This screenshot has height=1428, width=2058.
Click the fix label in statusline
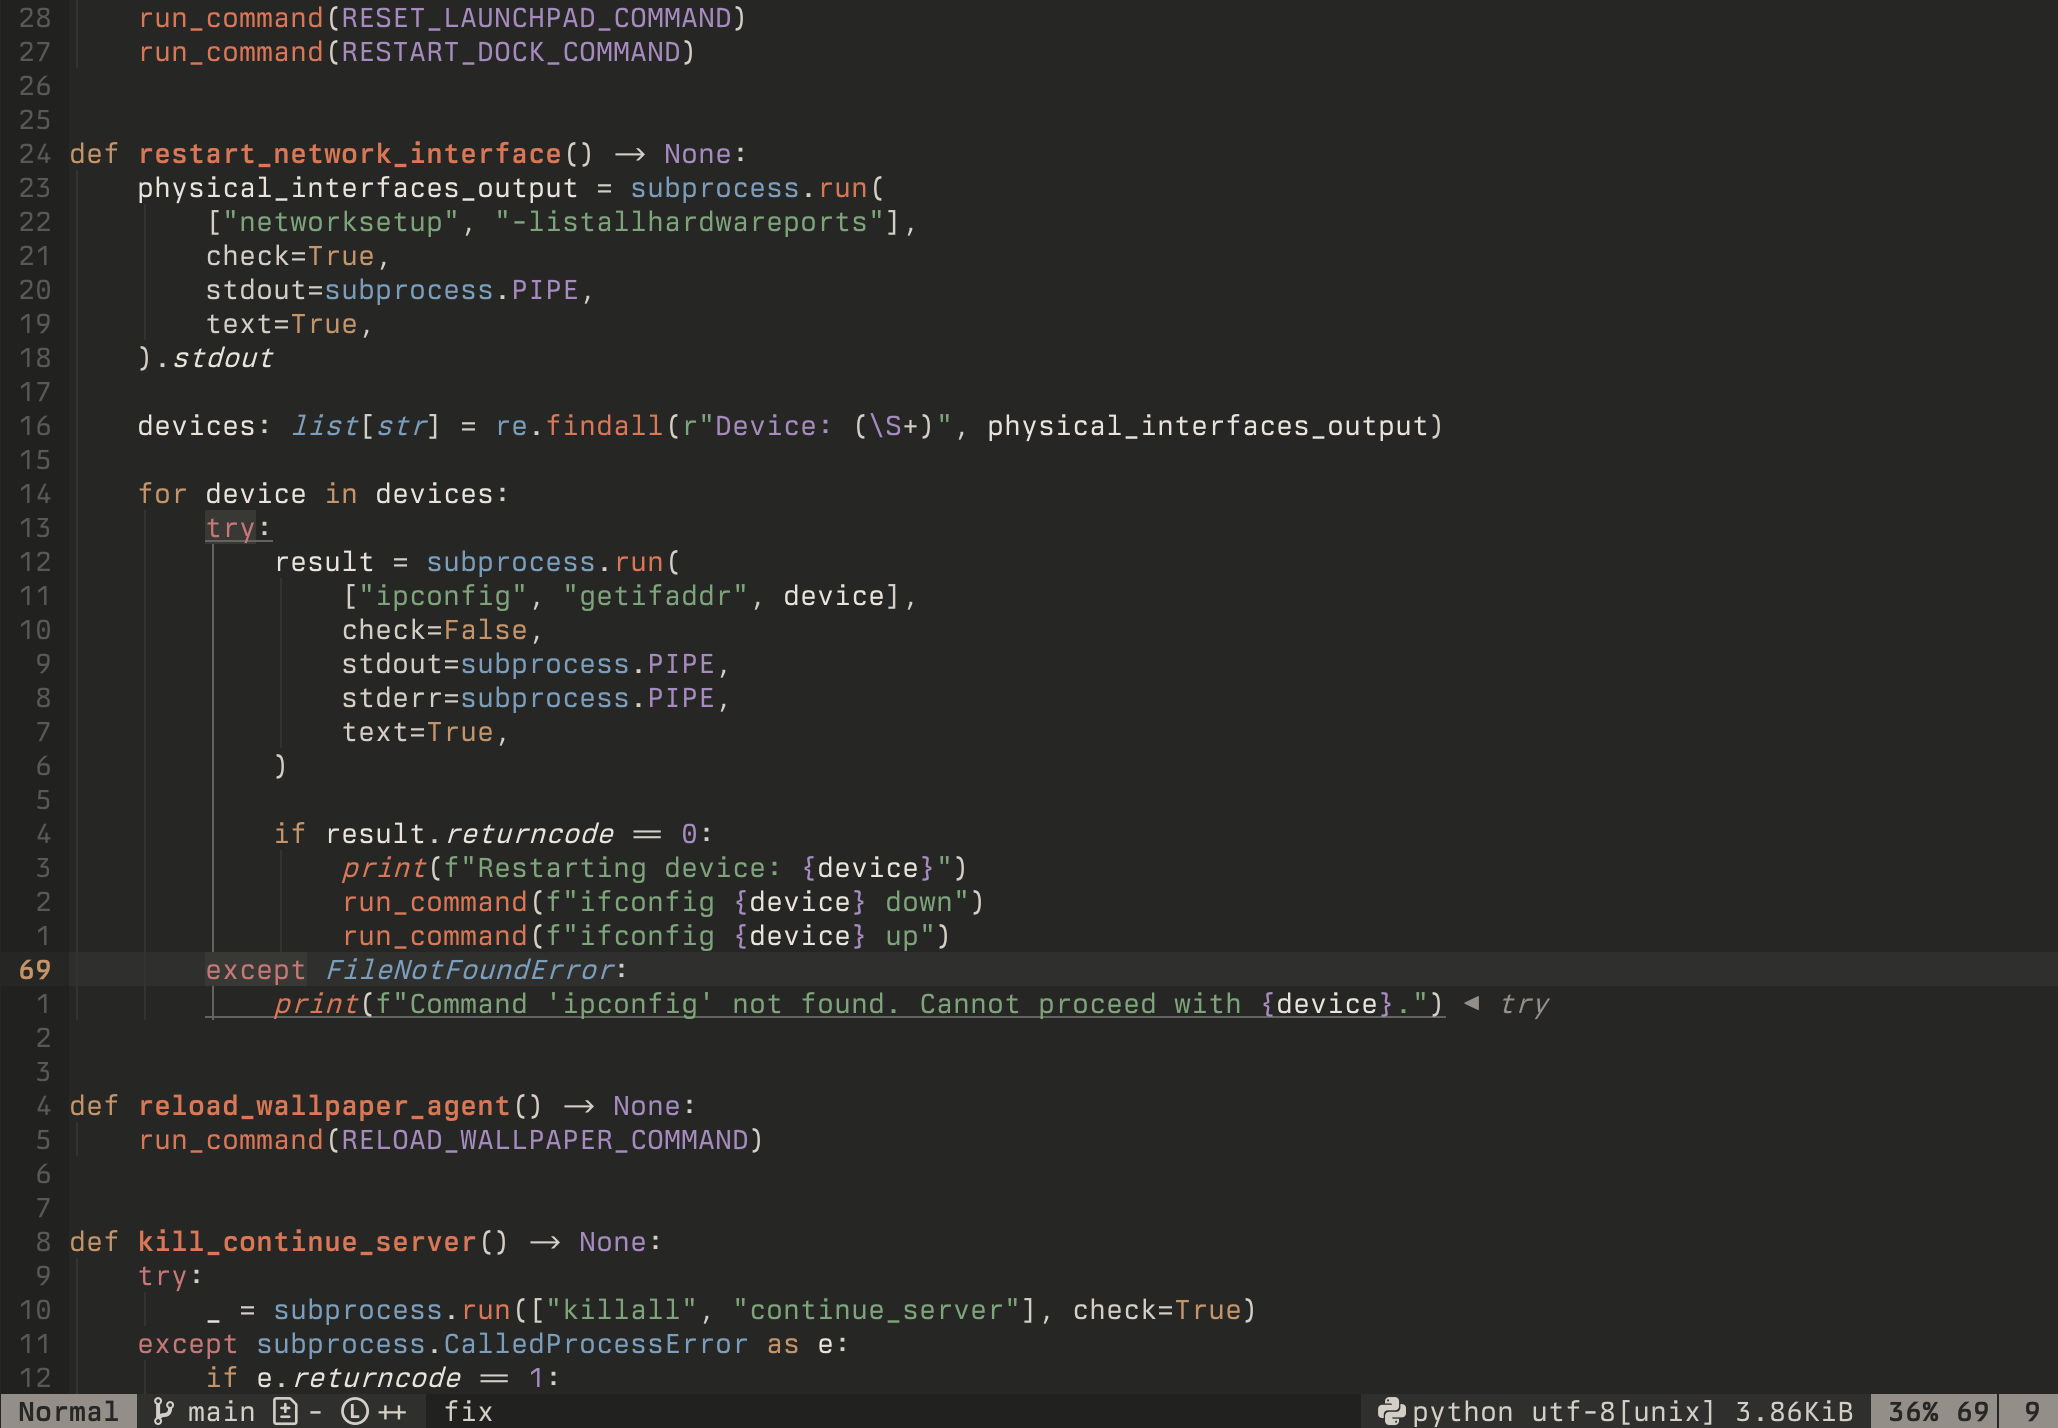(x=468, y=1411)
